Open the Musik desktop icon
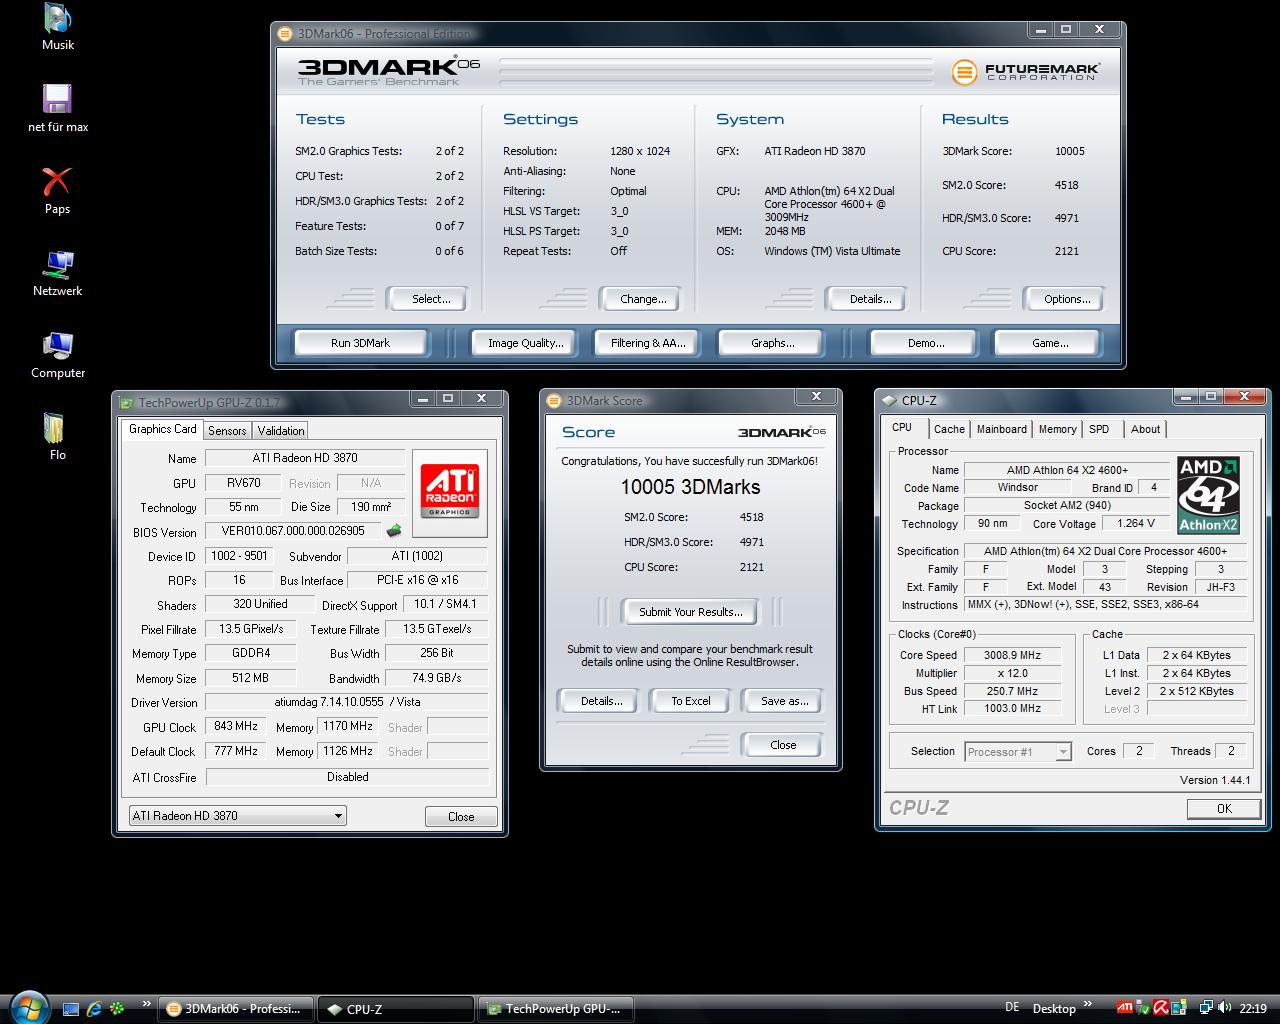1280x1024 pixels. pyautogui.click(x=58, y=27)
